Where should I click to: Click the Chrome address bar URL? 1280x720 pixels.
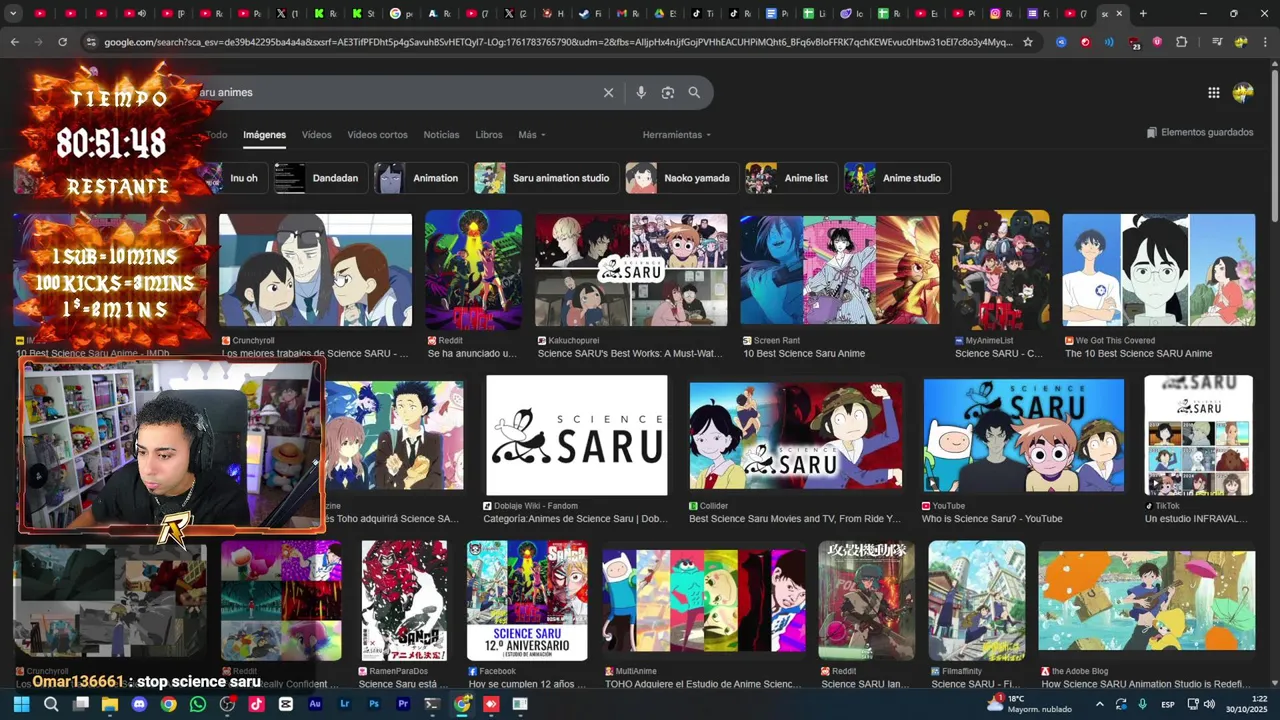558,42
